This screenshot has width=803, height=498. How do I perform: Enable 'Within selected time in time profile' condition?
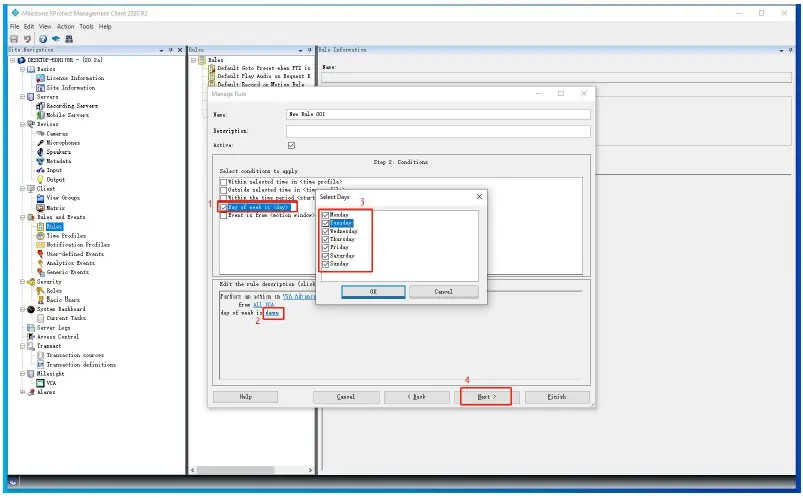(x=223, y=182)
